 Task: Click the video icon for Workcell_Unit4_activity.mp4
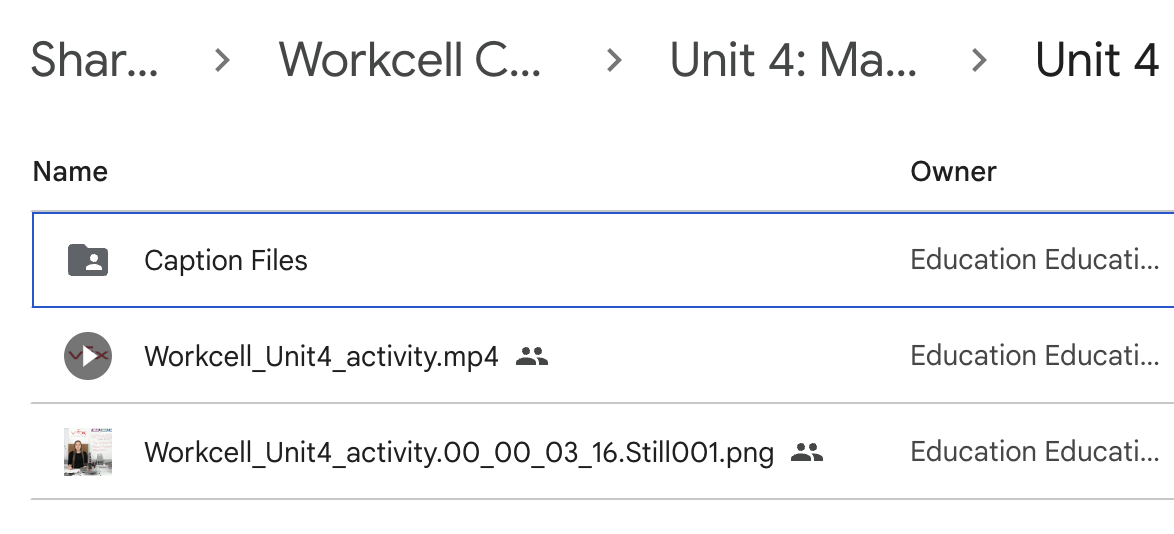(x=88, y=356)
